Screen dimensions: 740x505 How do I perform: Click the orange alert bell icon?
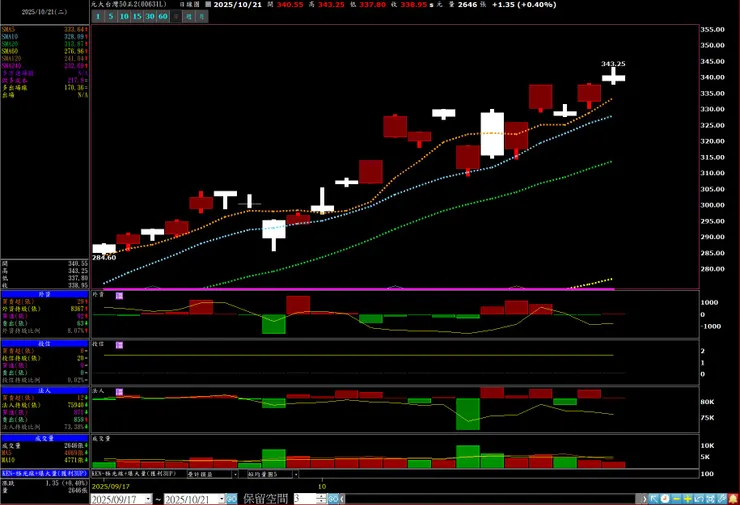pyautogui.click(x=733, y=499)
